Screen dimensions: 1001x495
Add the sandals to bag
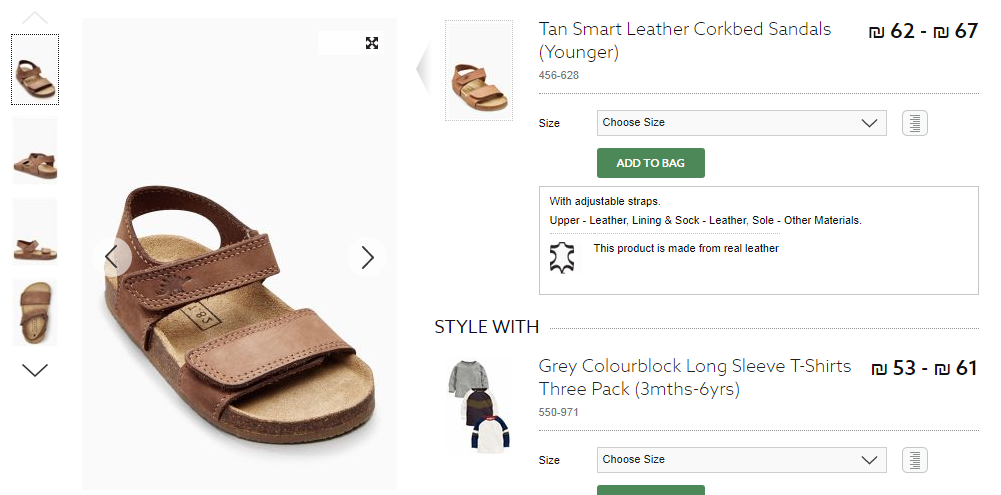click(650, 163)
